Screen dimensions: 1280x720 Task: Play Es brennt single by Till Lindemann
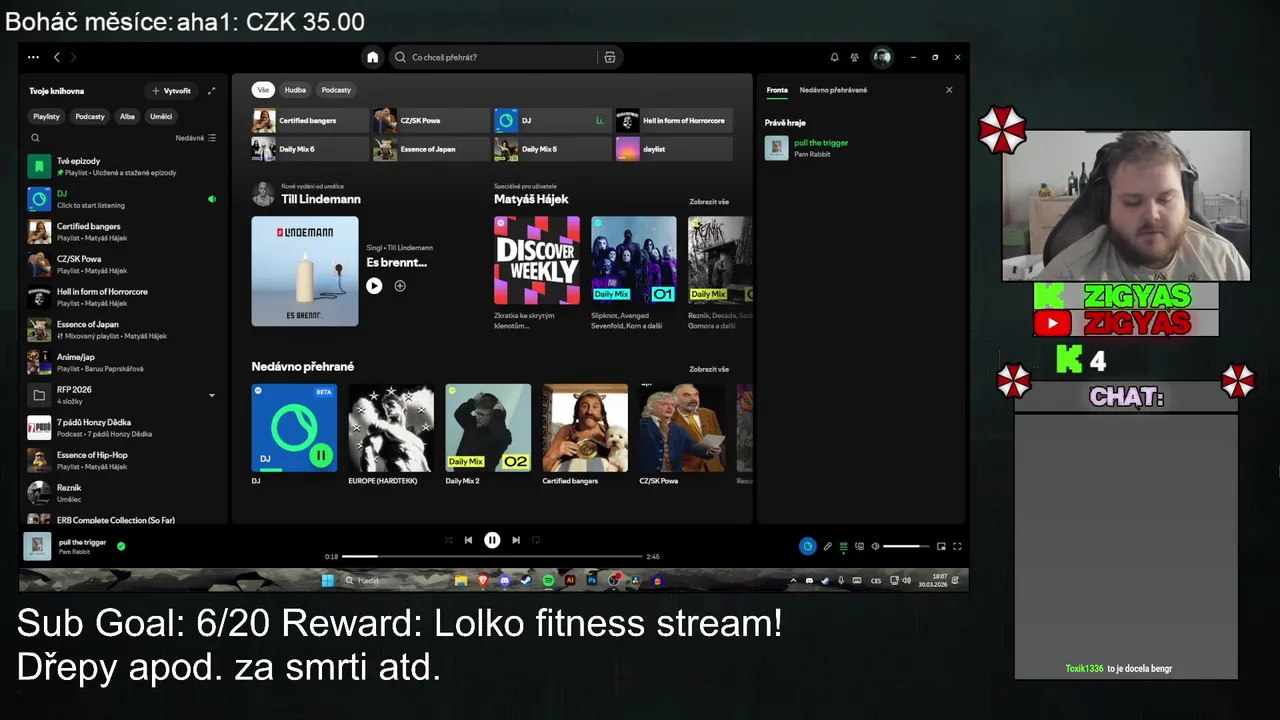pyautogui.click(x=374, y=286)
